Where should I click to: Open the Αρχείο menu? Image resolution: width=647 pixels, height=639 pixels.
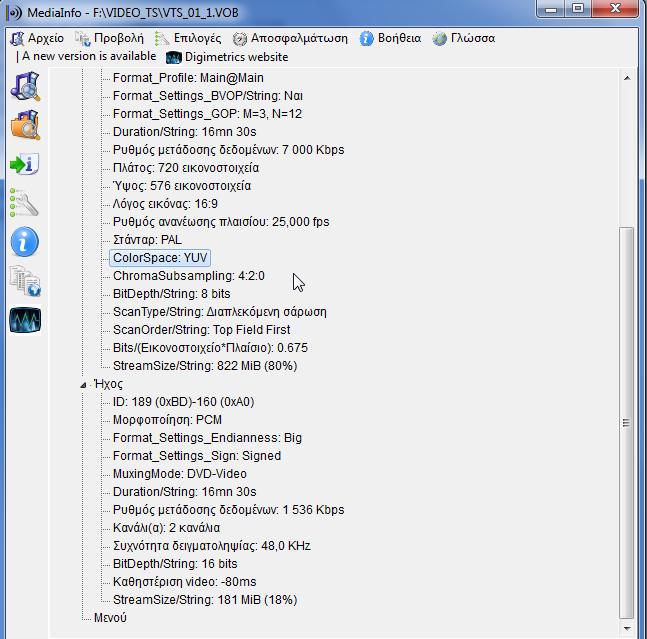click(x=37, y=38)
